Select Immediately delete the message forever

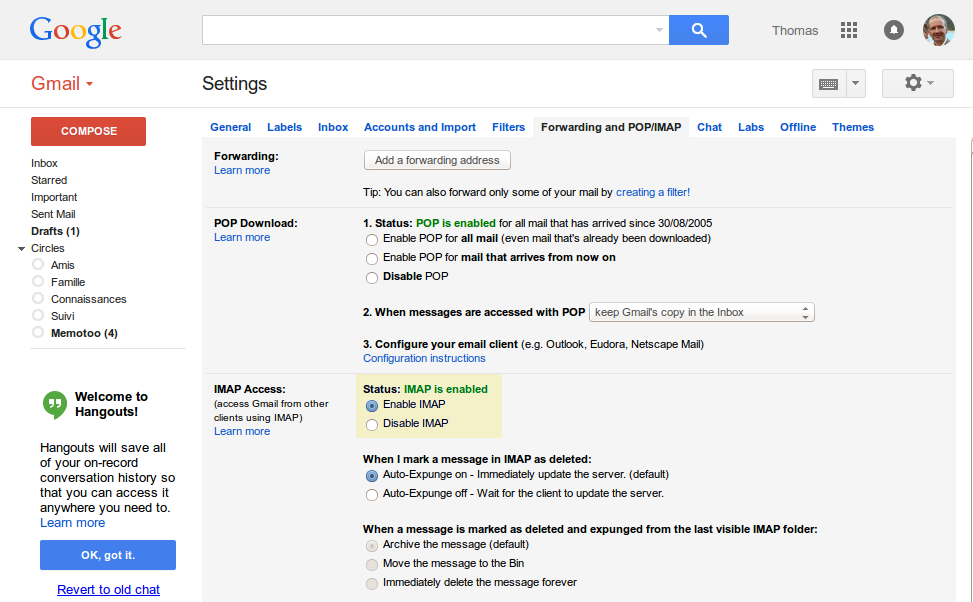pyautogui.click(x=372, y=584)
